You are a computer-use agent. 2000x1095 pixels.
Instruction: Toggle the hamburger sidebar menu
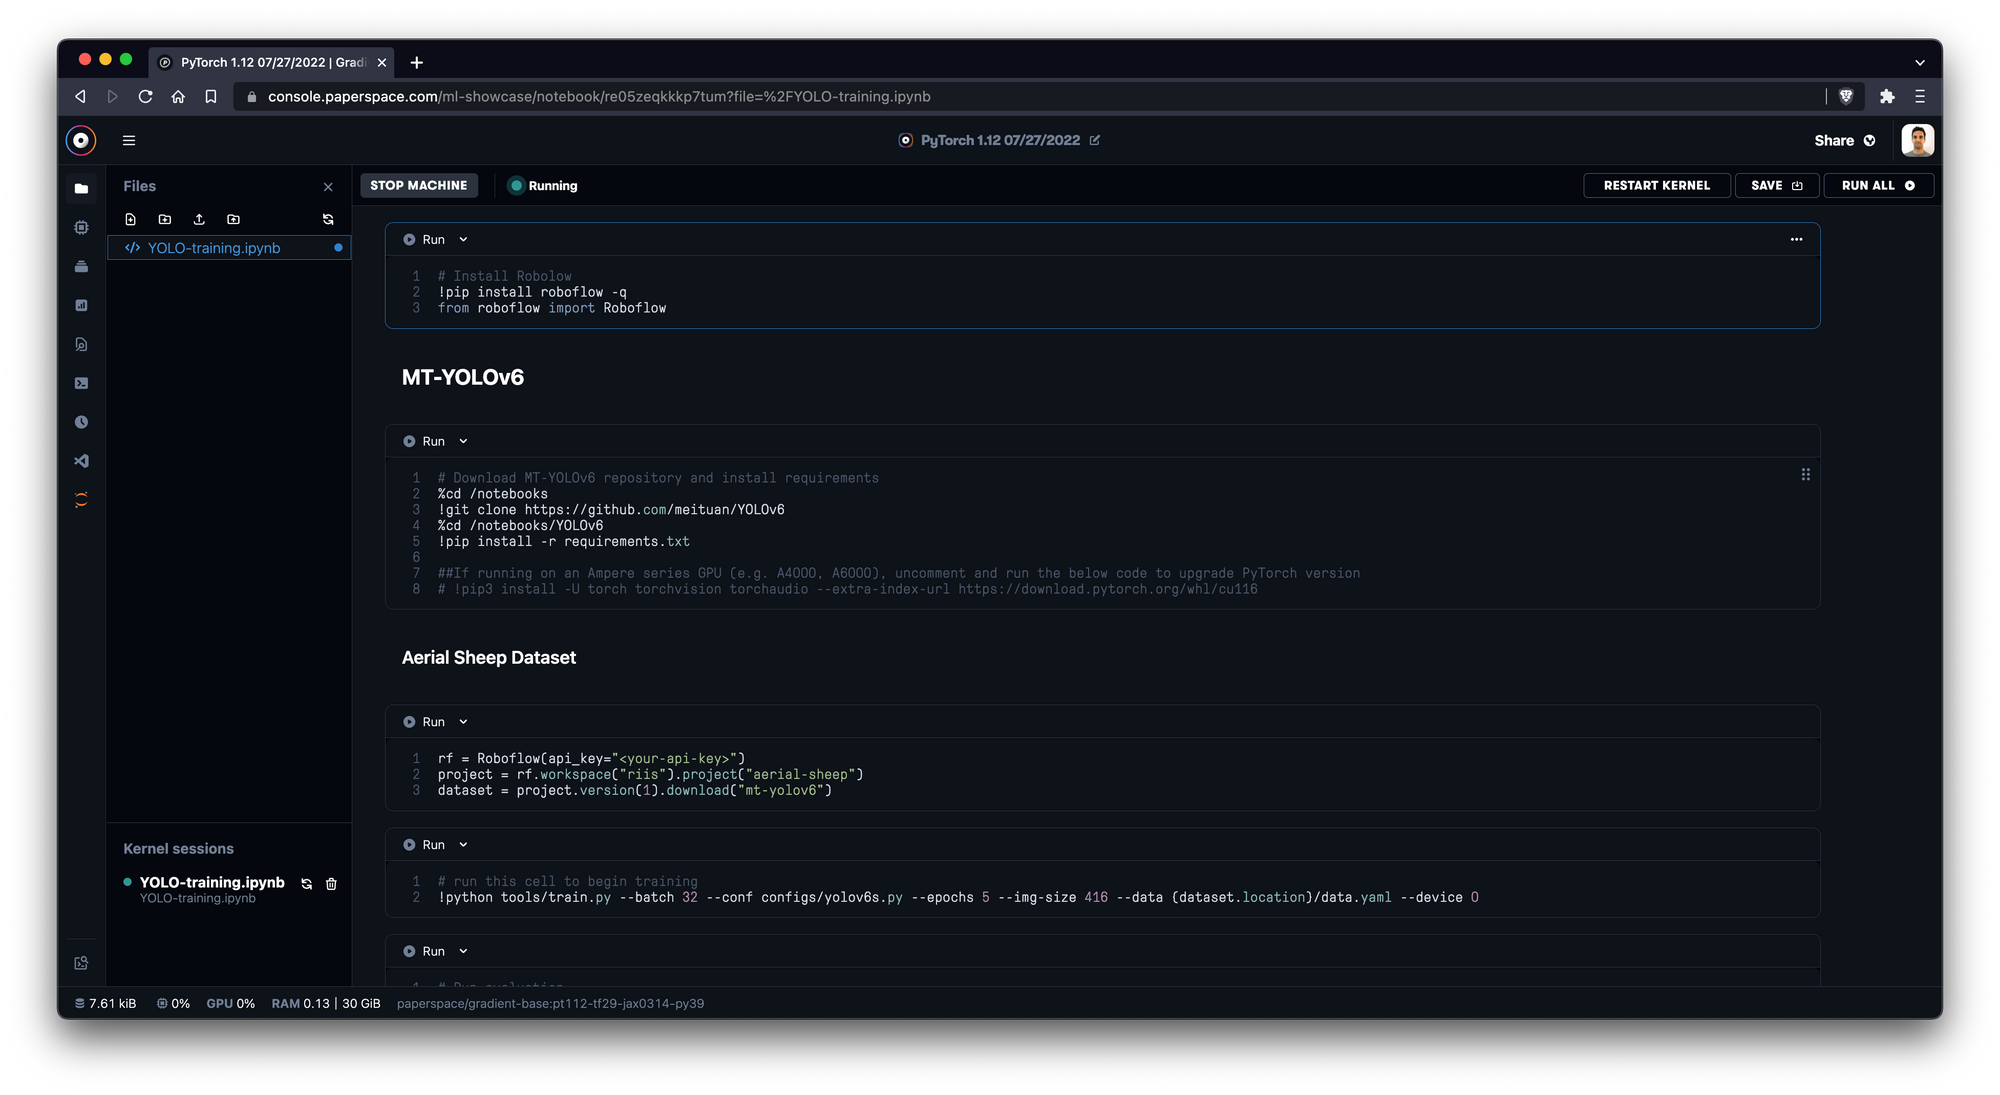(x=129, y=141)
